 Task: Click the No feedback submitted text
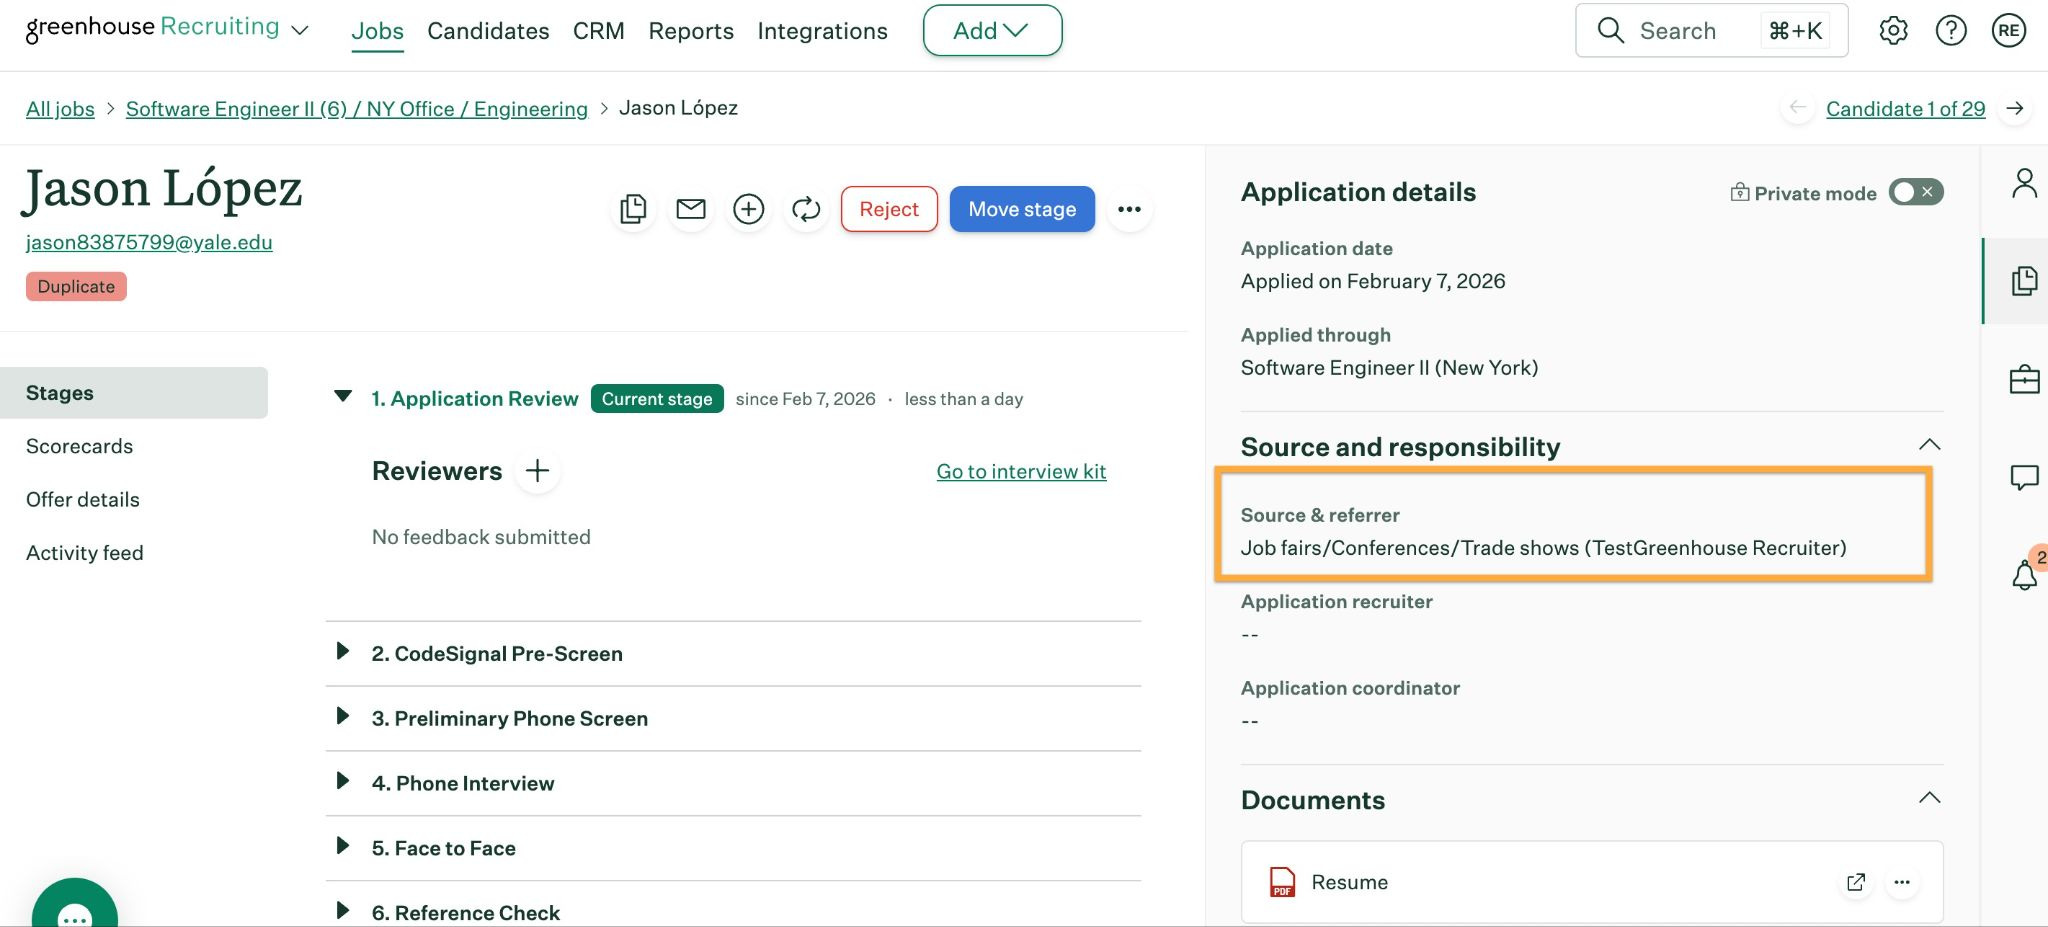481,537
